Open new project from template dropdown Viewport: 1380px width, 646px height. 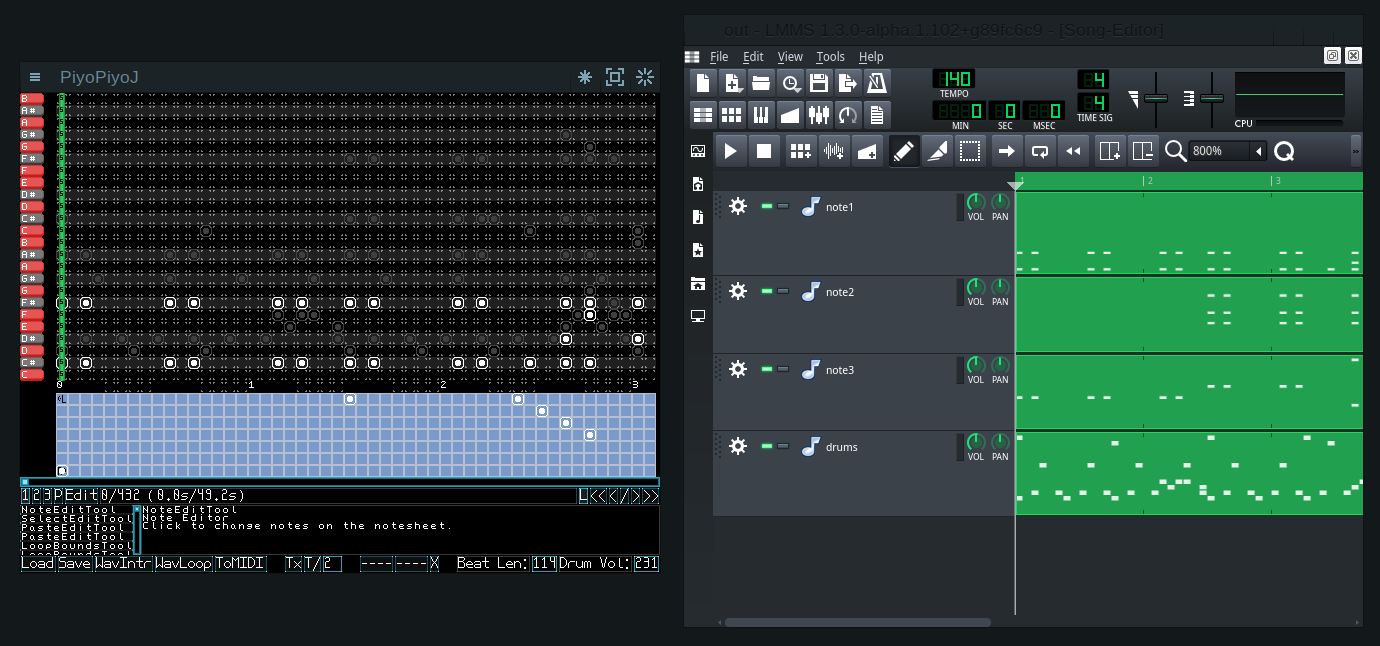click(x=732, y=83)
